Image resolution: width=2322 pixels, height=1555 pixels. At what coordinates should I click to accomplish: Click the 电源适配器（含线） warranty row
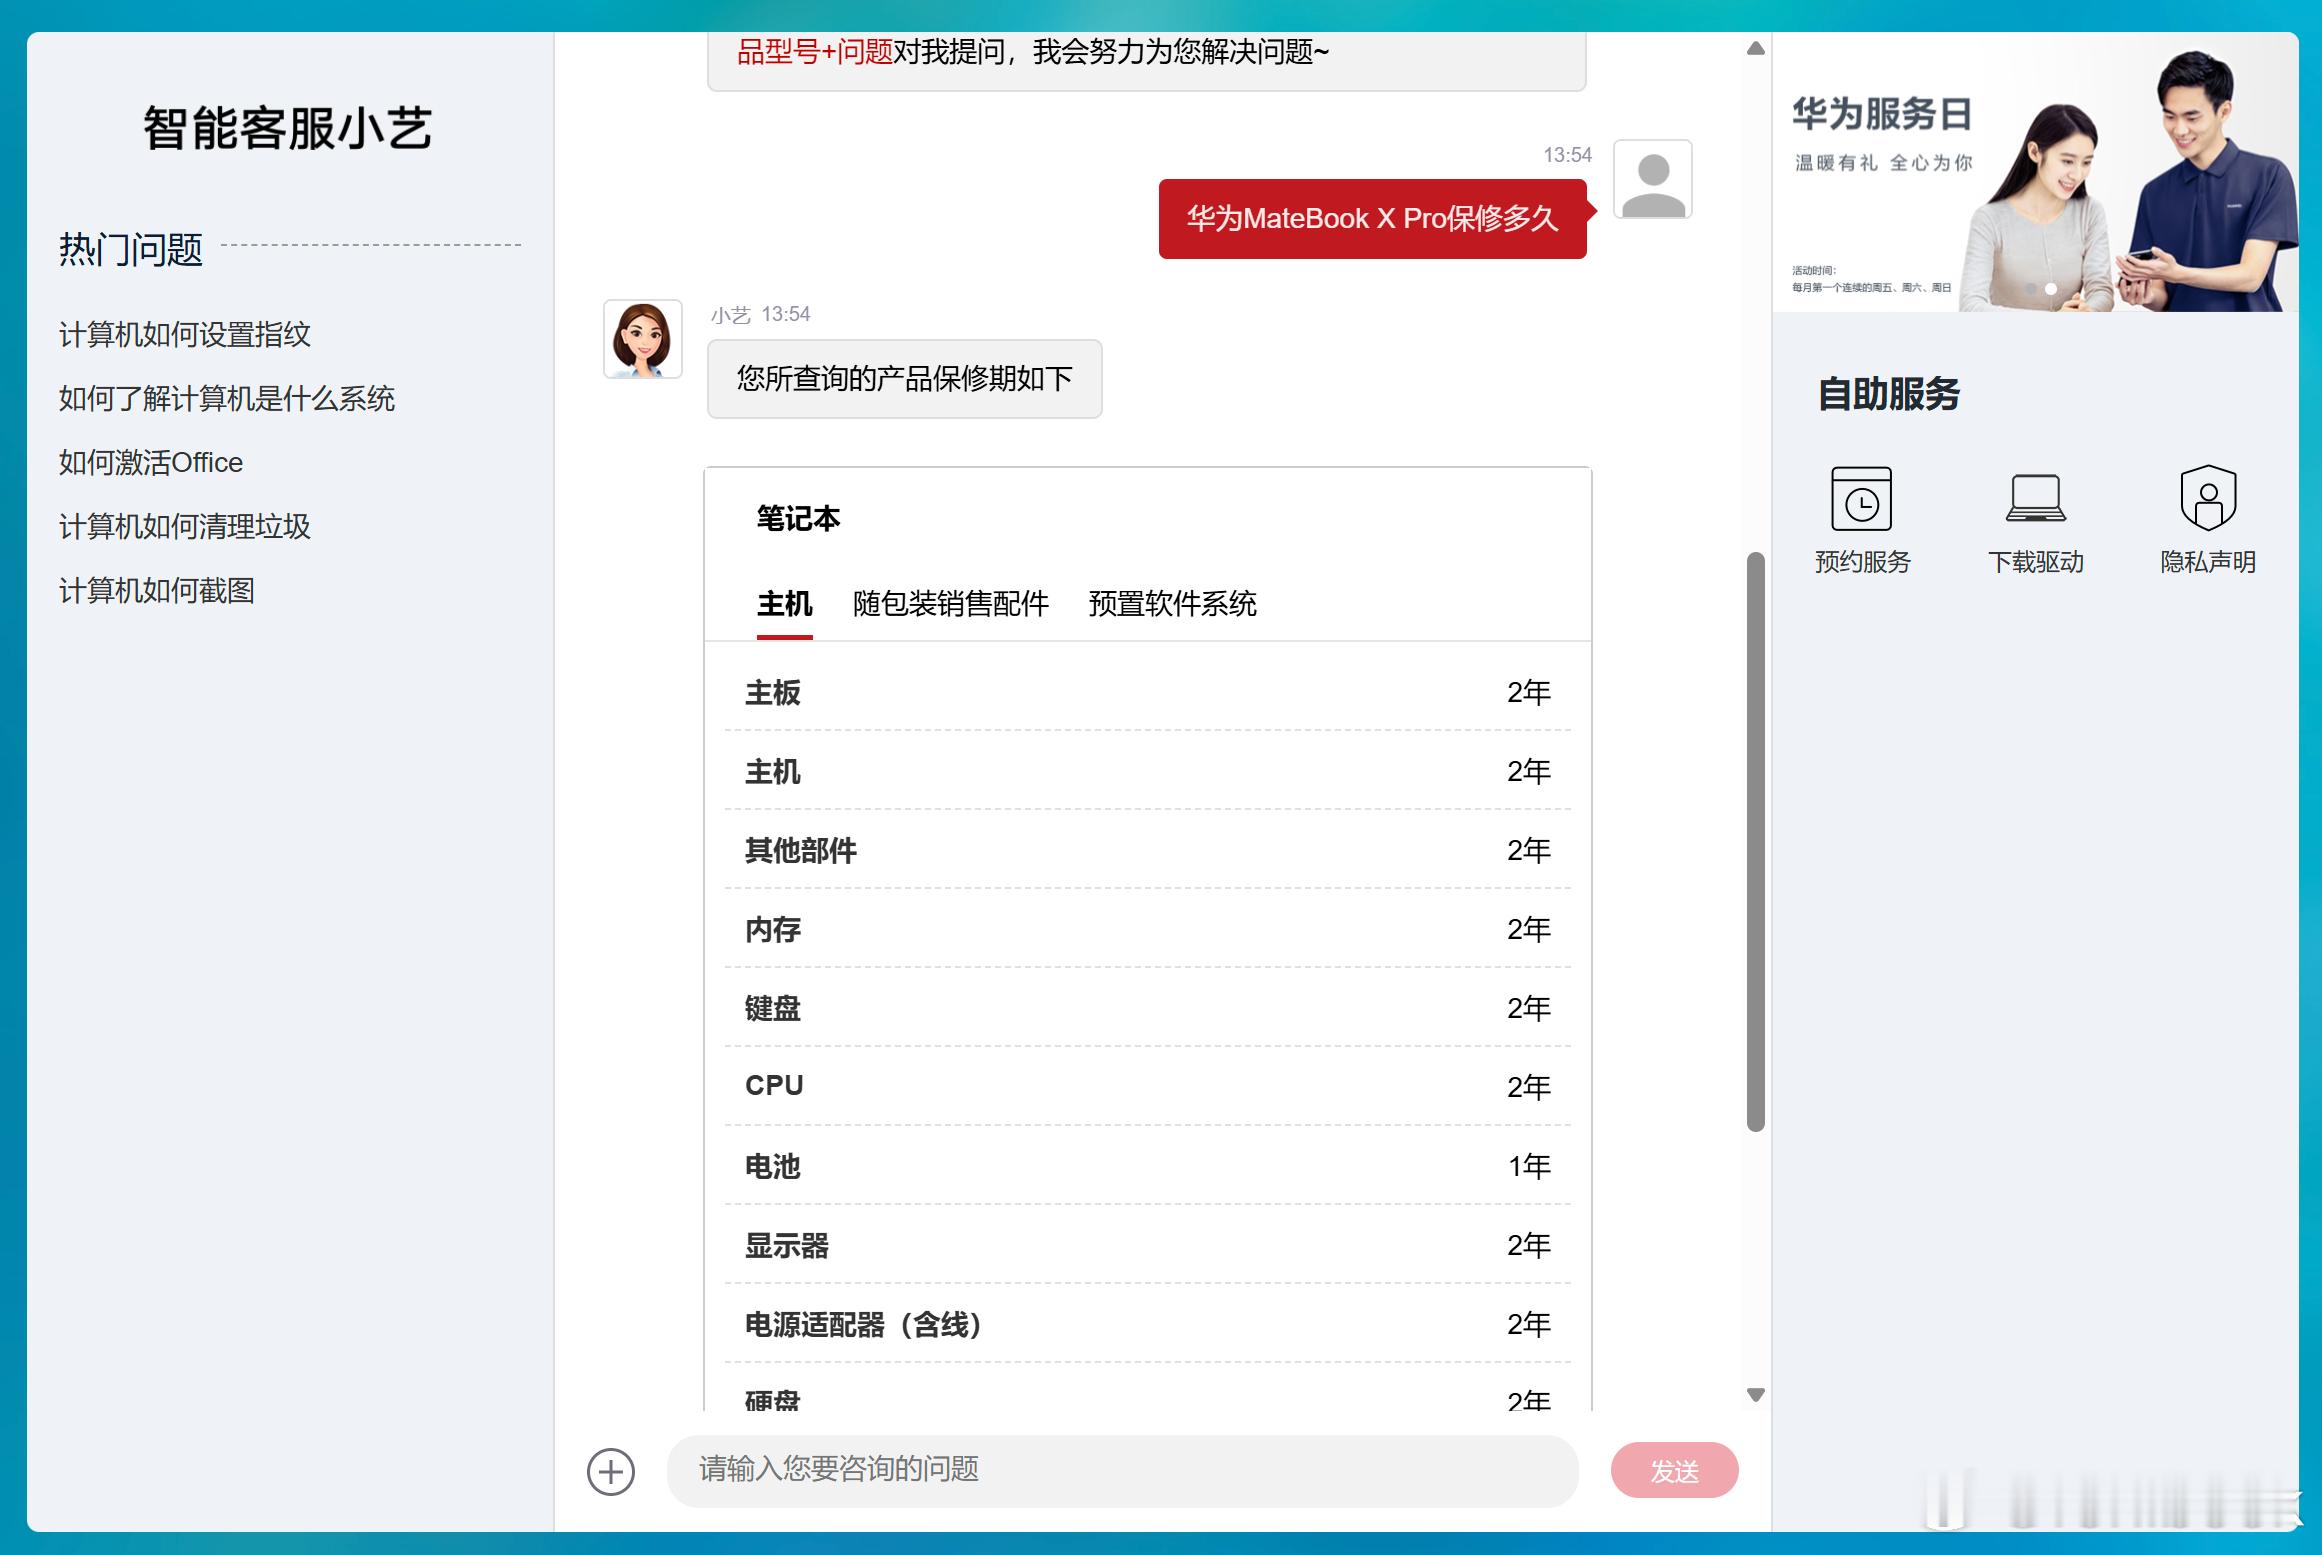[x=1148, y=1324]
